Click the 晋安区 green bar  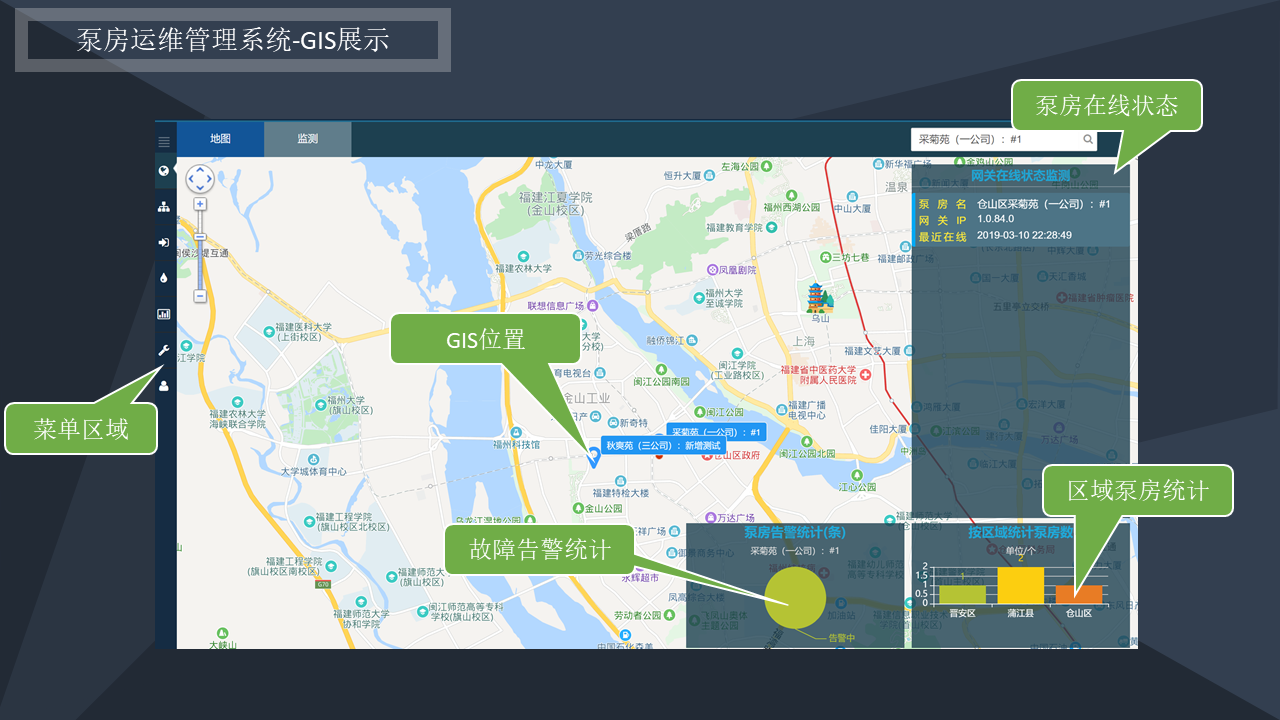[x=962, y=594]
